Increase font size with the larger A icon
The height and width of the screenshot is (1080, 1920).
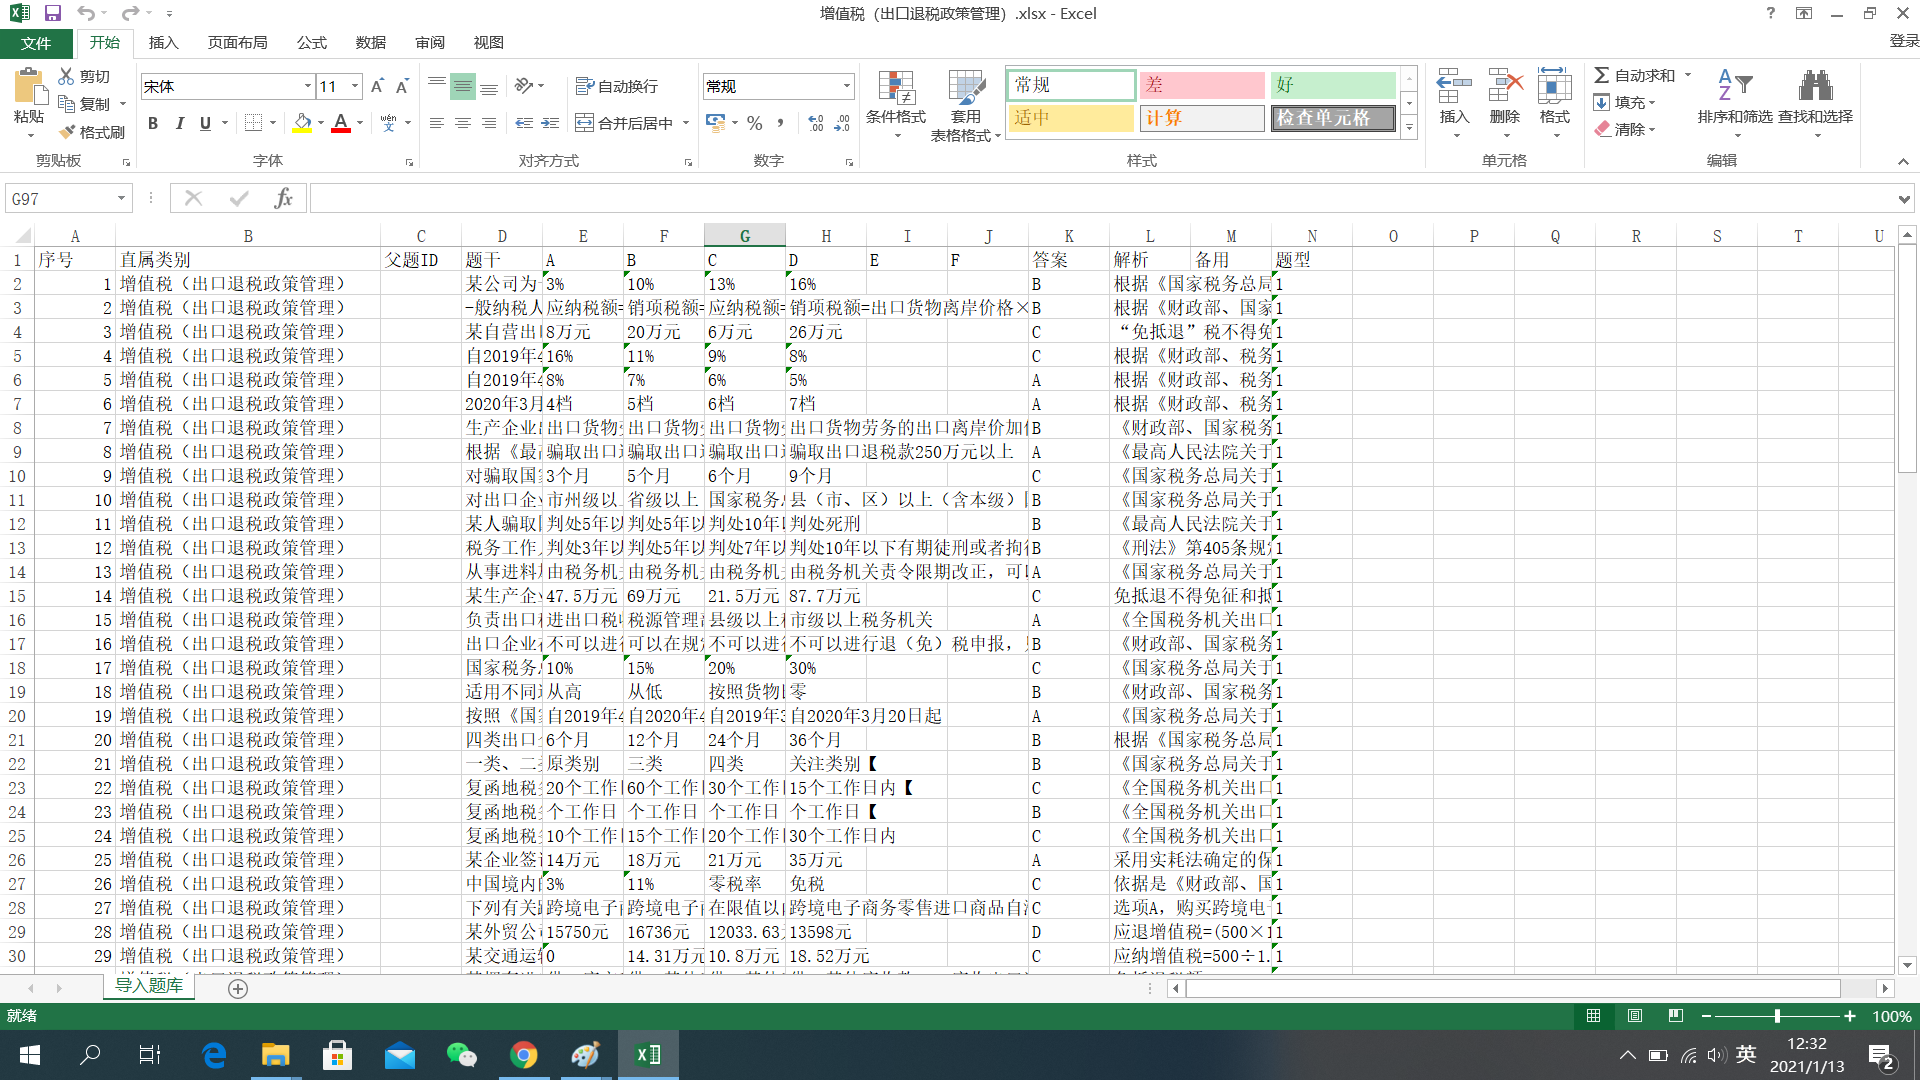point(377,87)
